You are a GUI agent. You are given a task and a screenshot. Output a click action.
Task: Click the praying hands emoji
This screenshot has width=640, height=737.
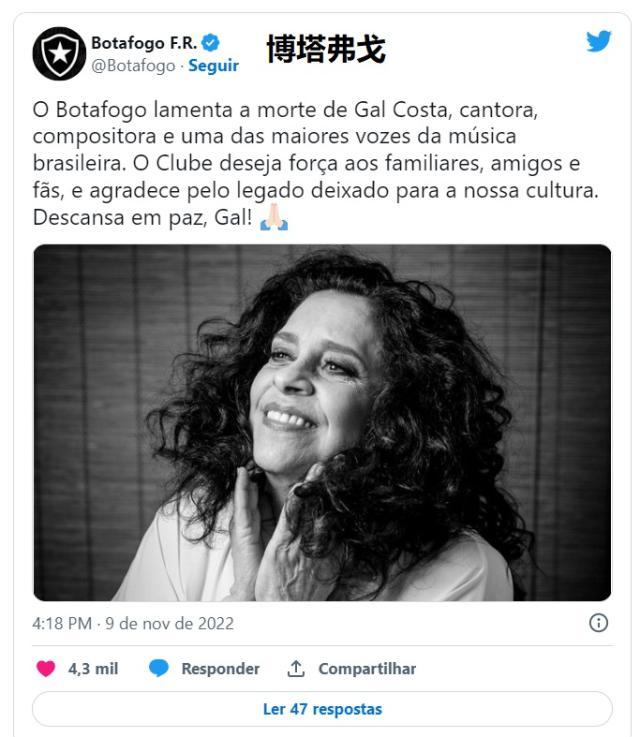click(274, 217)
